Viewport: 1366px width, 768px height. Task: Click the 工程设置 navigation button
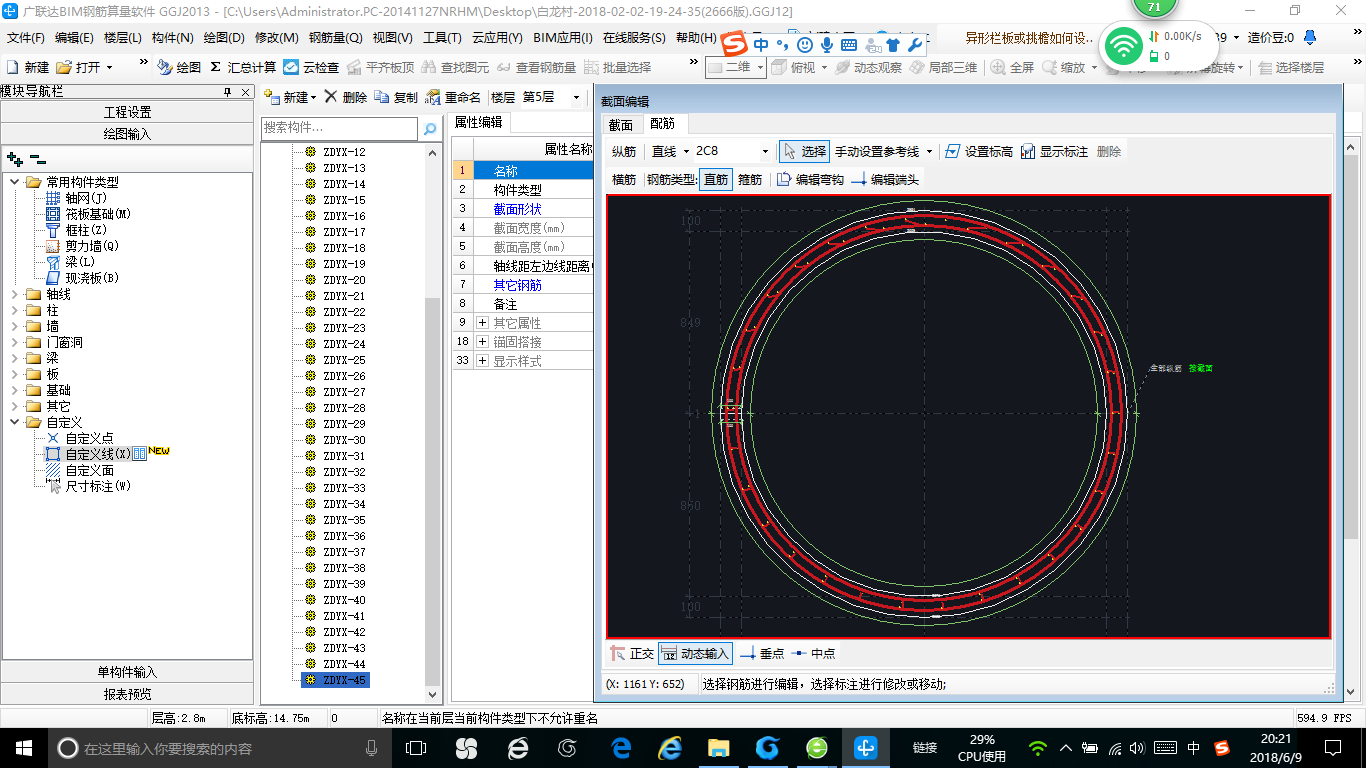(x=127, y=112)
